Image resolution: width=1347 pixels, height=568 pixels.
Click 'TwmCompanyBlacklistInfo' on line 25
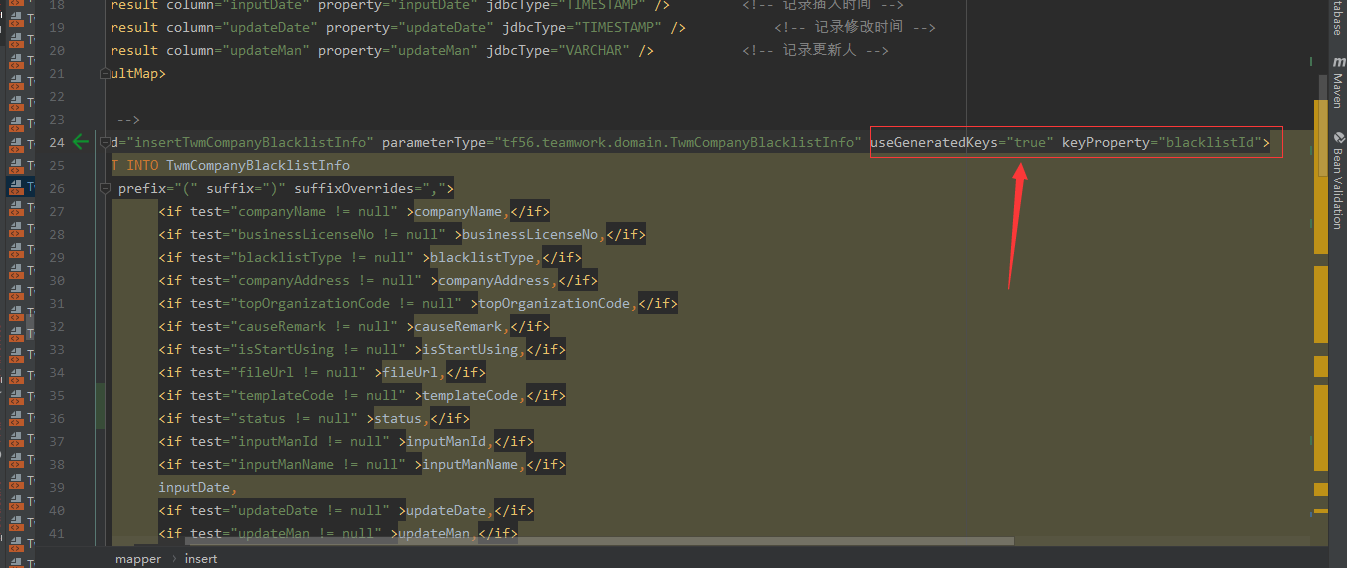258,165
